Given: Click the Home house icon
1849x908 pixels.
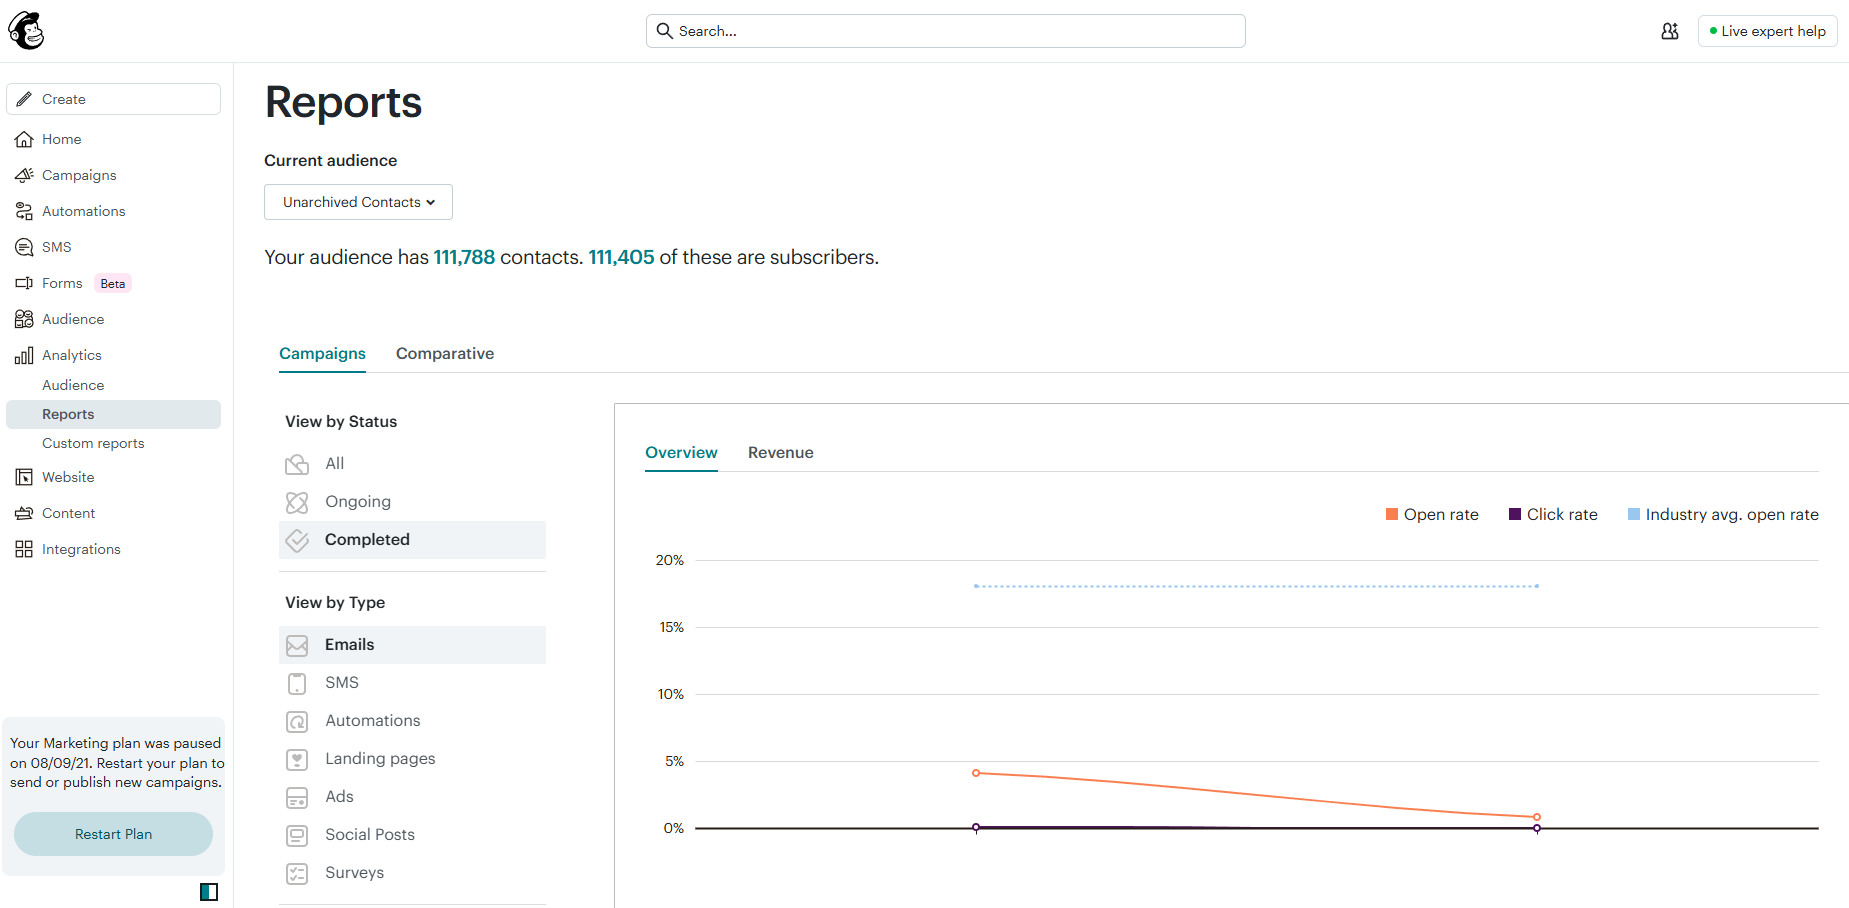Looking at the screenshot, I should [x=24, y=139].
